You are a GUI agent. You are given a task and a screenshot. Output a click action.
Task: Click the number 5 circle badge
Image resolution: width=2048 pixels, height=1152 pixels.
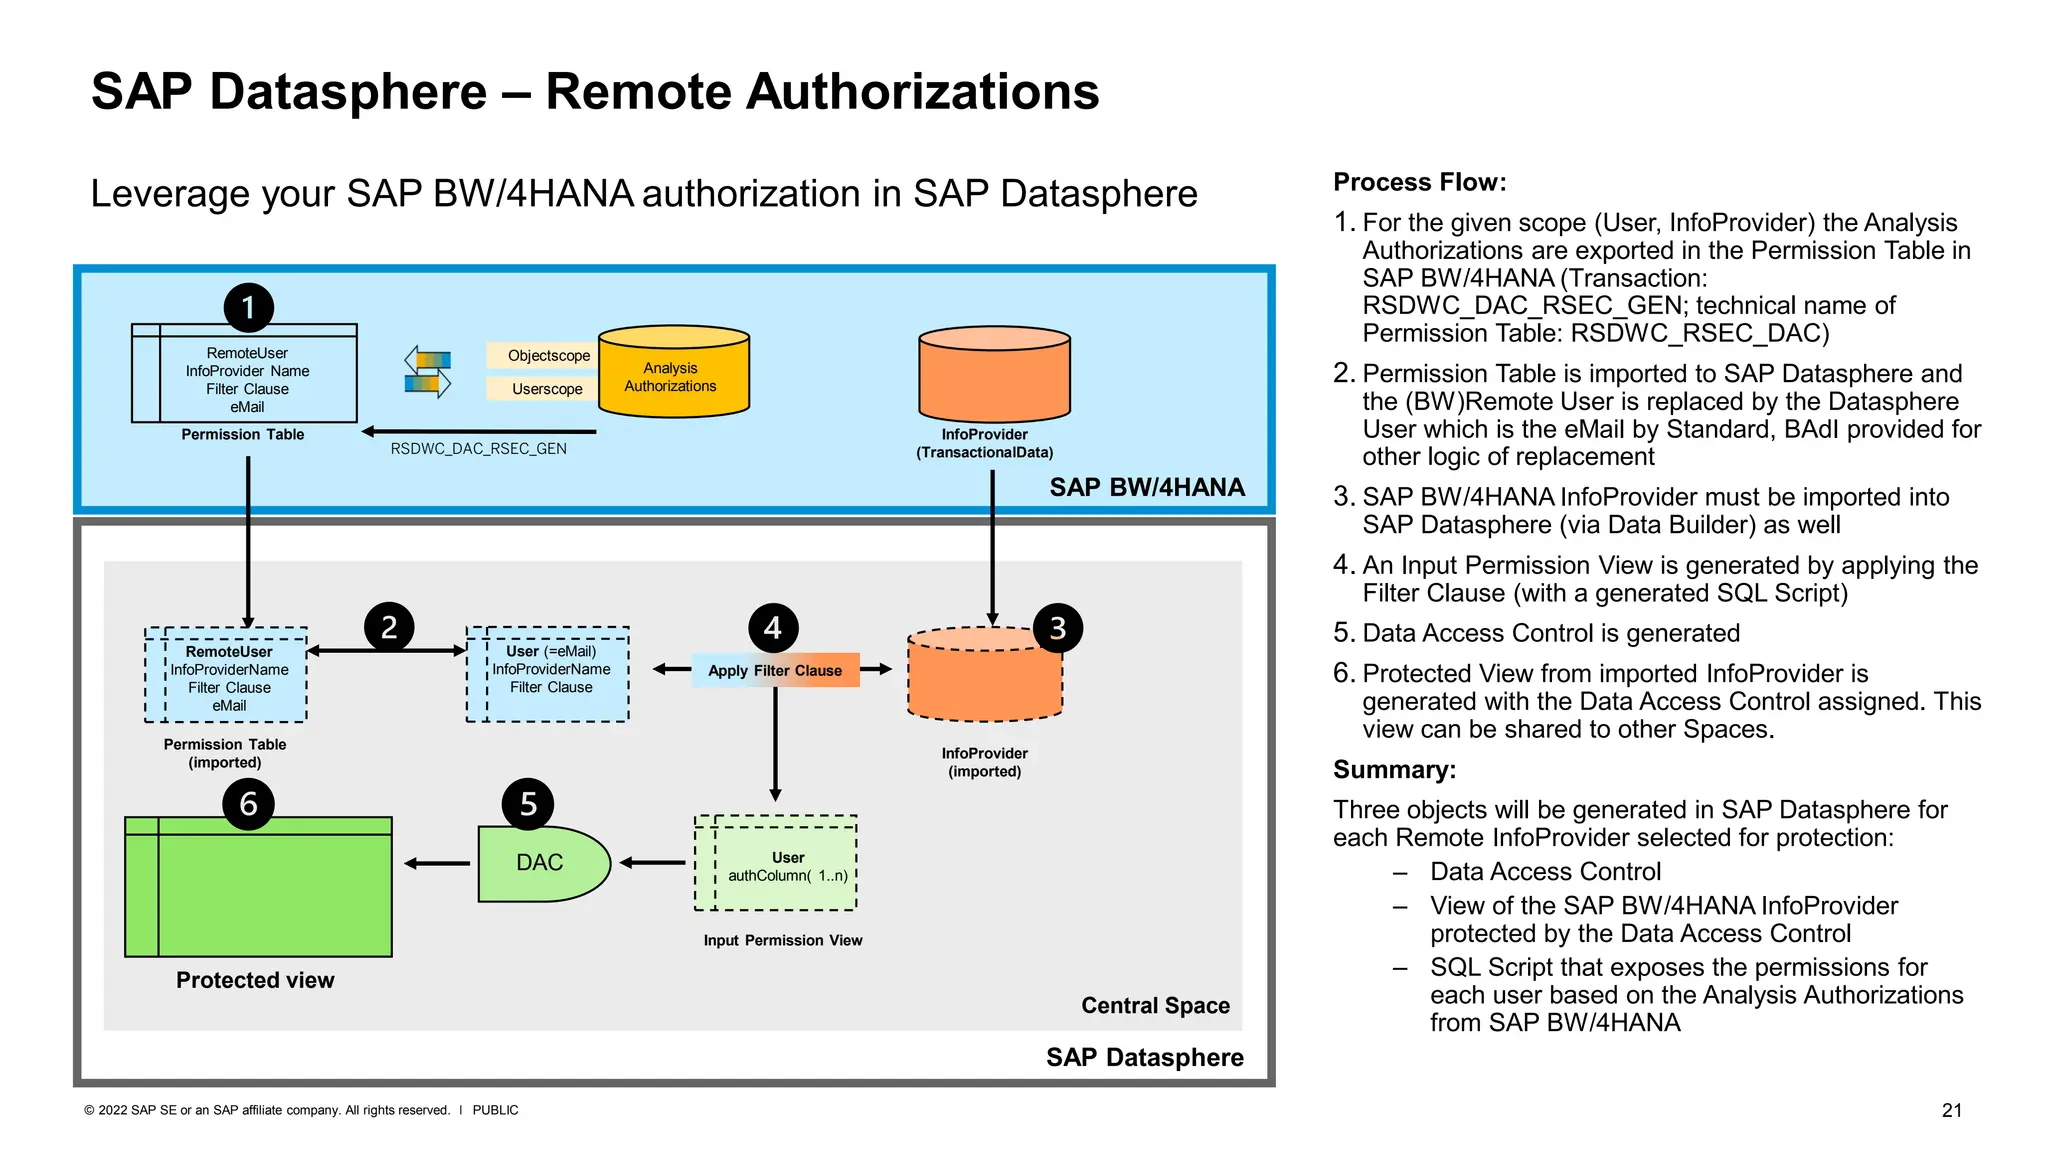(x=528, y=804)
